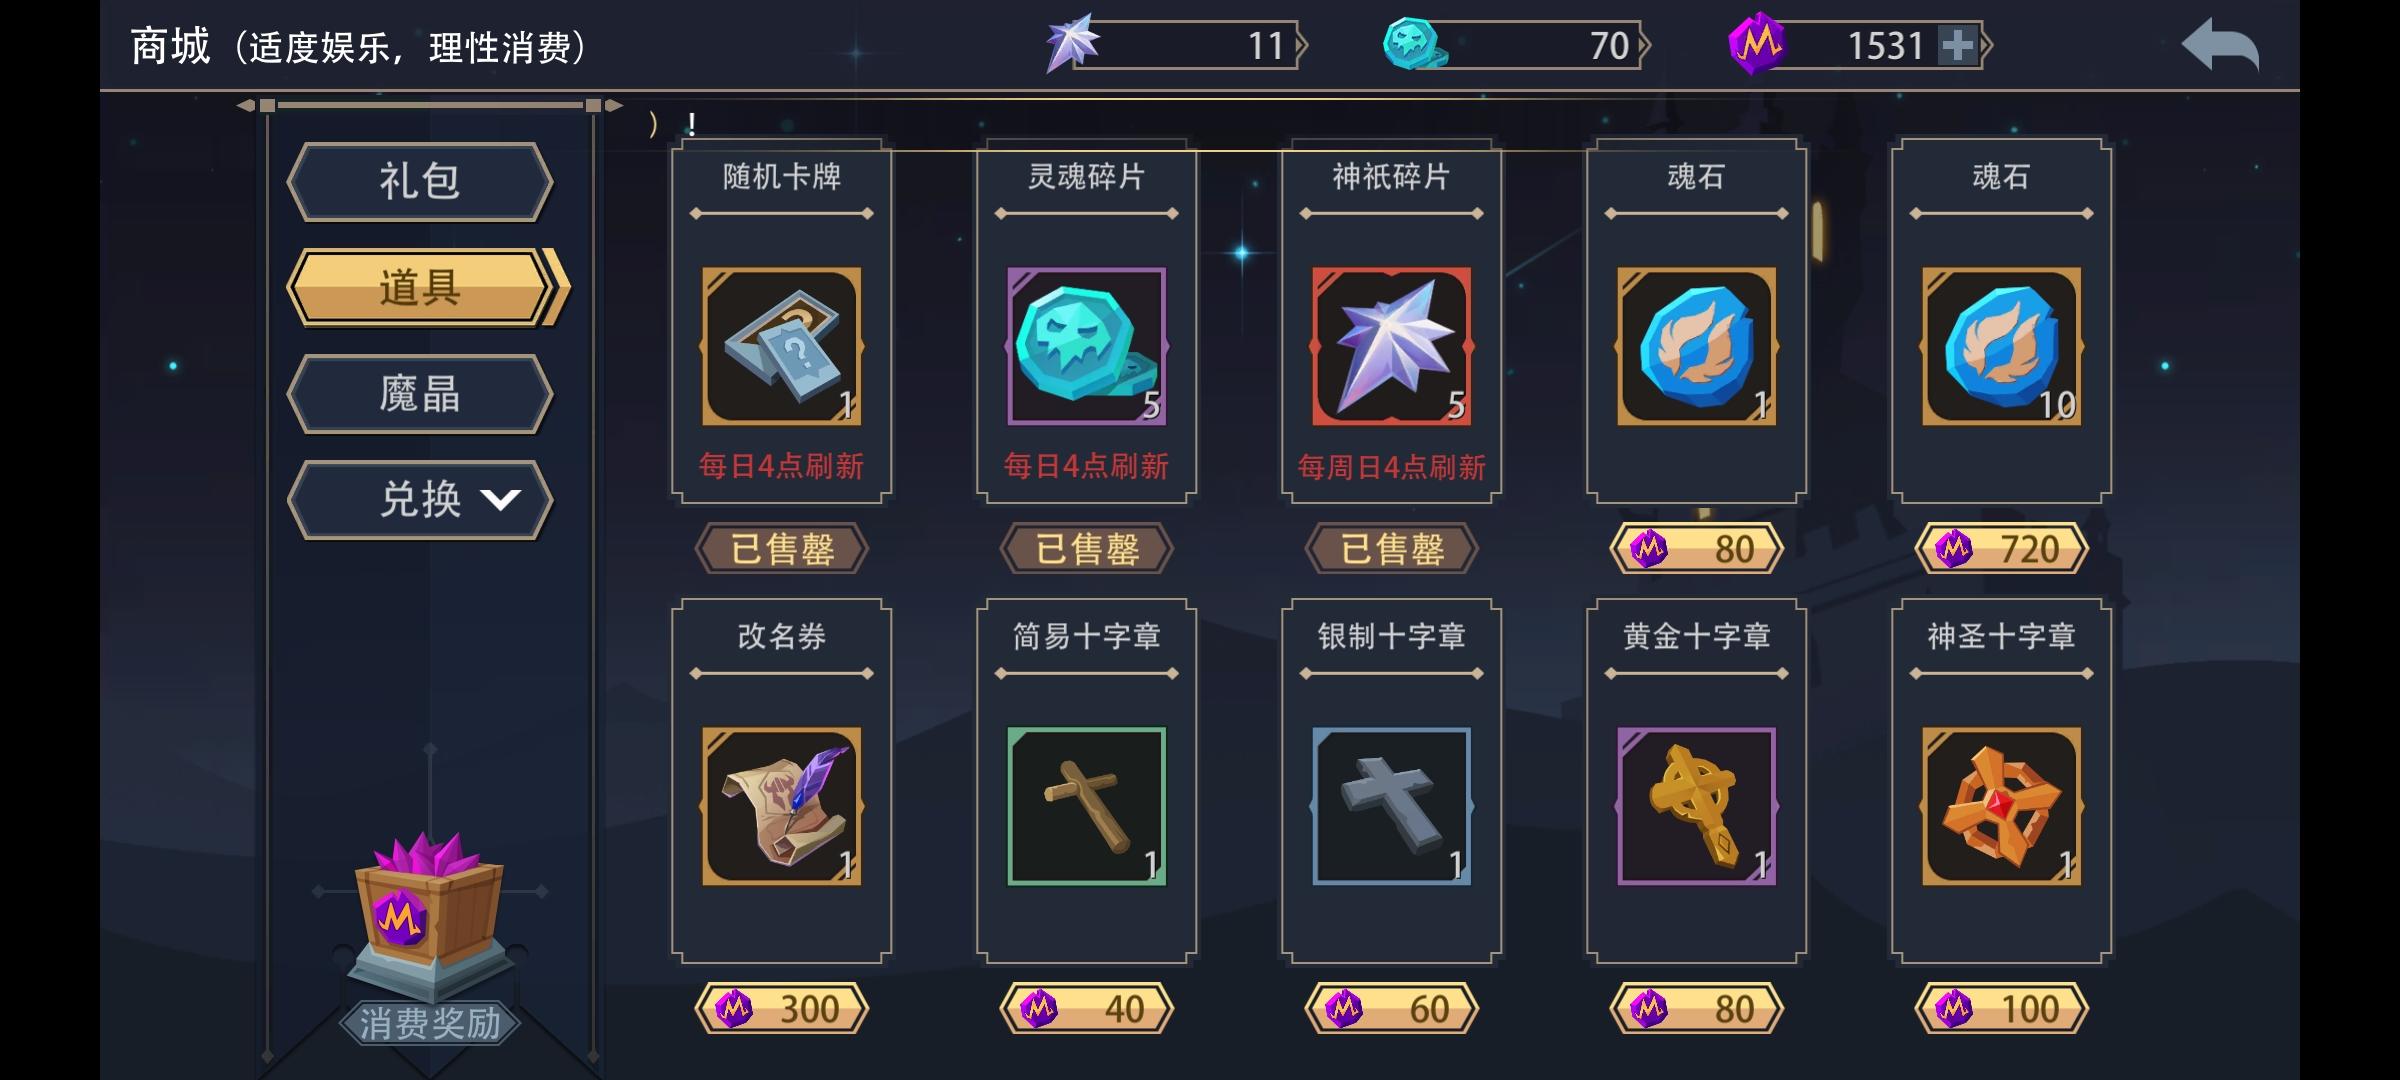Select the 神祇碎片 star shard icon
Image resolution: width=2400 pixels, height=1080 pixels.
pyautogui.click(x=1391, y=346)
